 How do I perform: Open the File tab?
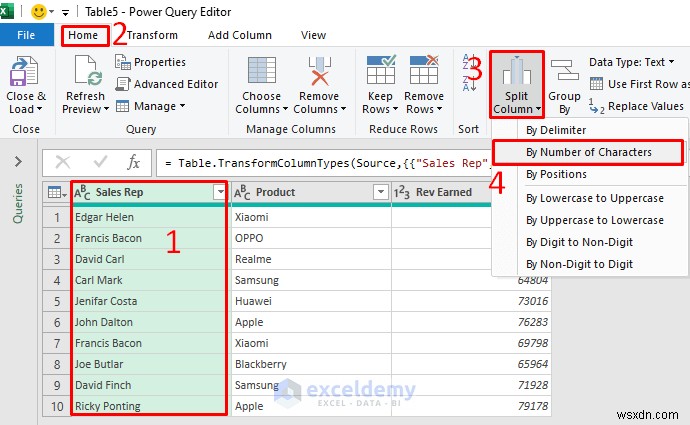click(x=26, y=35)
